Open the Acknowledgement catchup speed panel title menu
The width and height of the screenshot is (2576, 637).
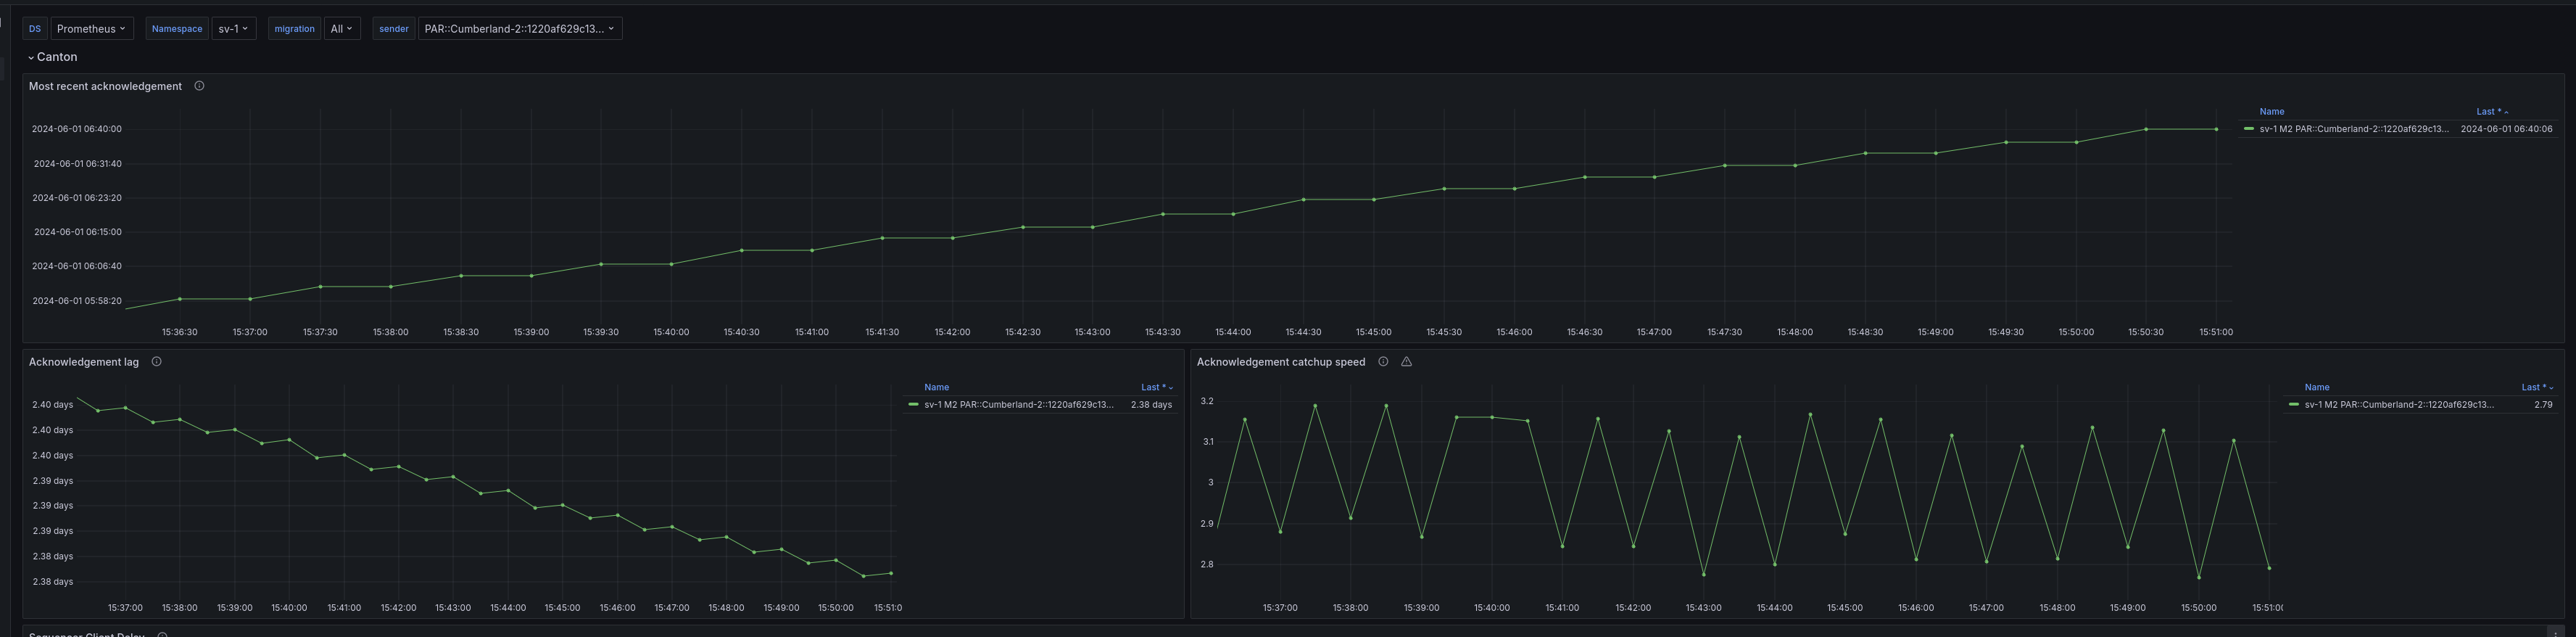[x=1280, y=362]
